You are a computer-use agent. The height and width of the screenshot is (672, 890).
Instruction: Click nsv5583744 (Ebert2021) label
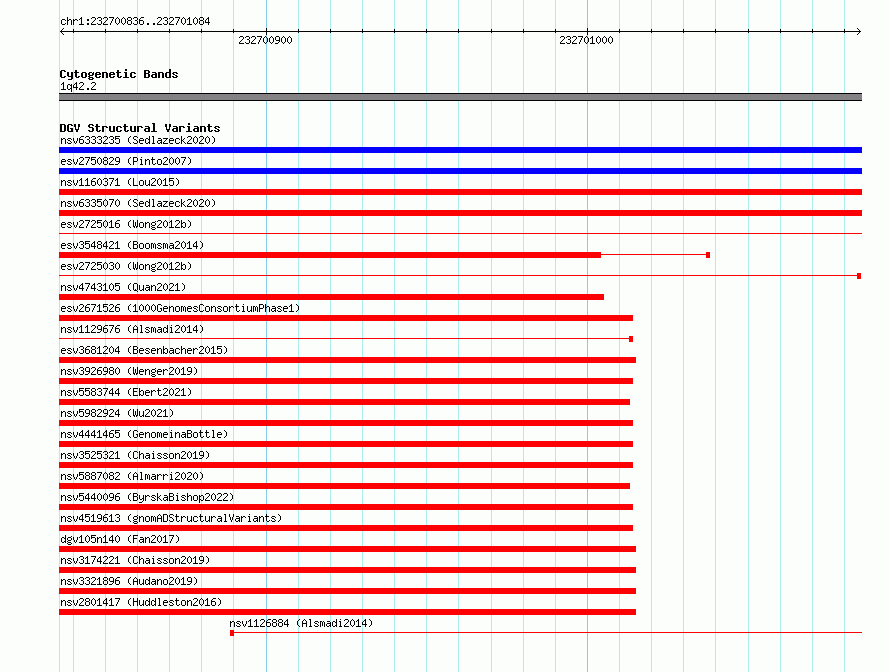[126, 392]
